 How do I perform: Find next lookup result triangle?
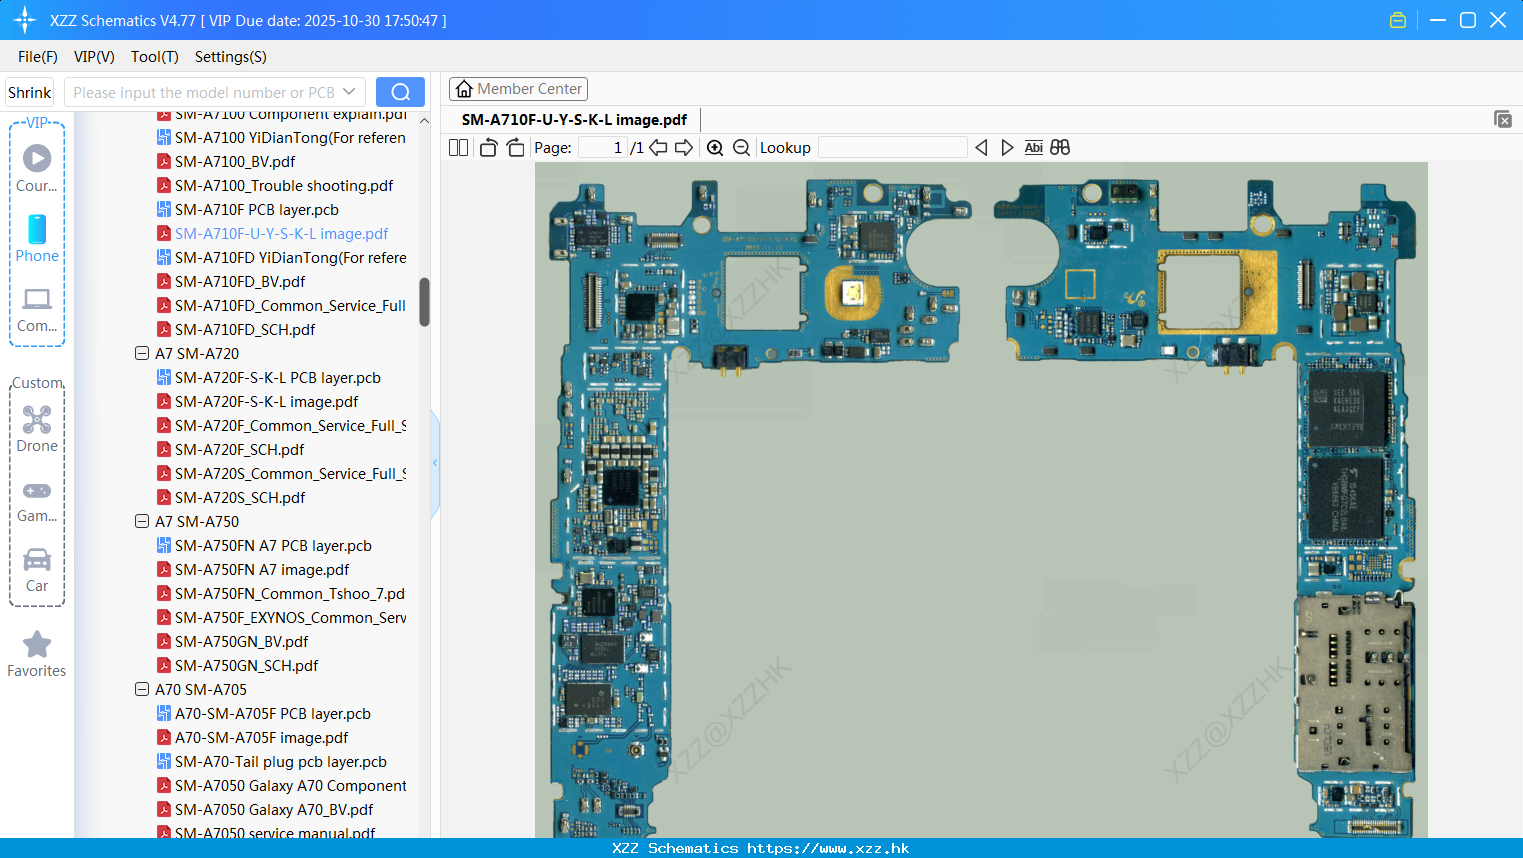pyautogui.click(x=1007, y=148)
